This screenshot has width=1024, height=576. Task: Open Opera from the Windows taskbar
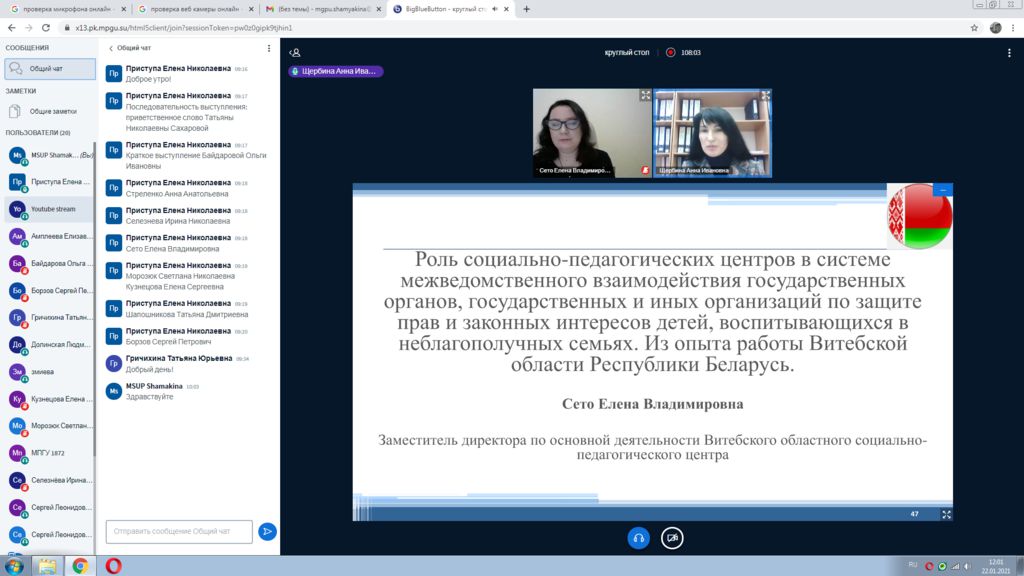click(x=113, y=565)
